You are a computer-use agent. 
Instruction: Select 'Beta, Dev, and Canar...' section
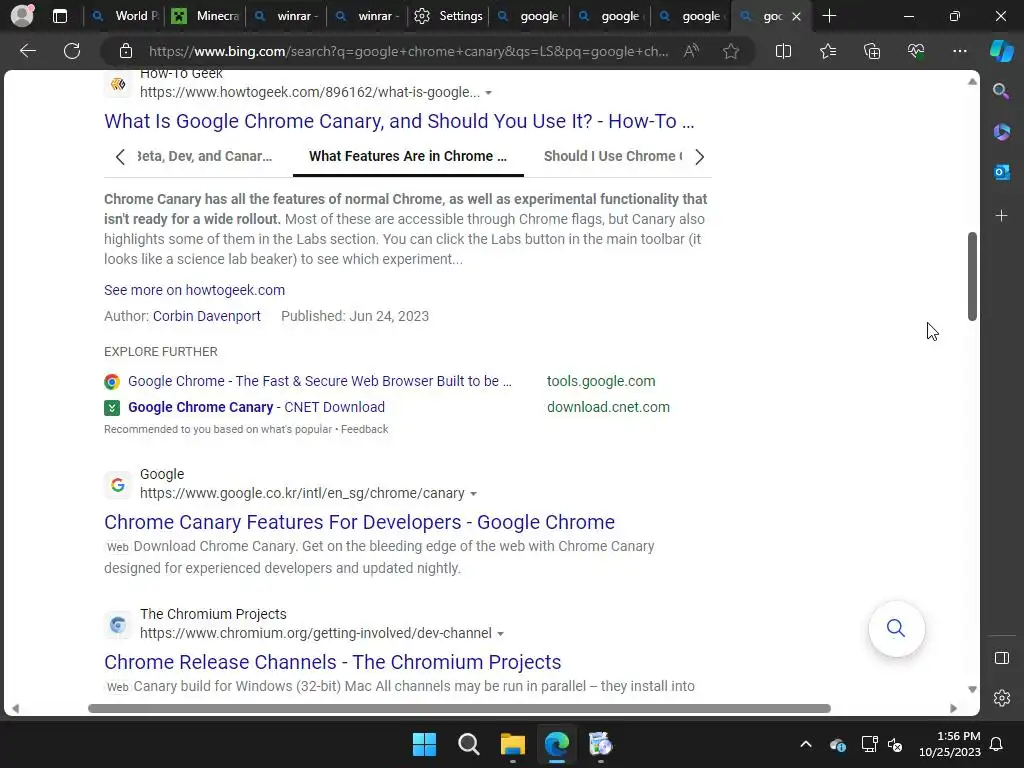(204, 156)
